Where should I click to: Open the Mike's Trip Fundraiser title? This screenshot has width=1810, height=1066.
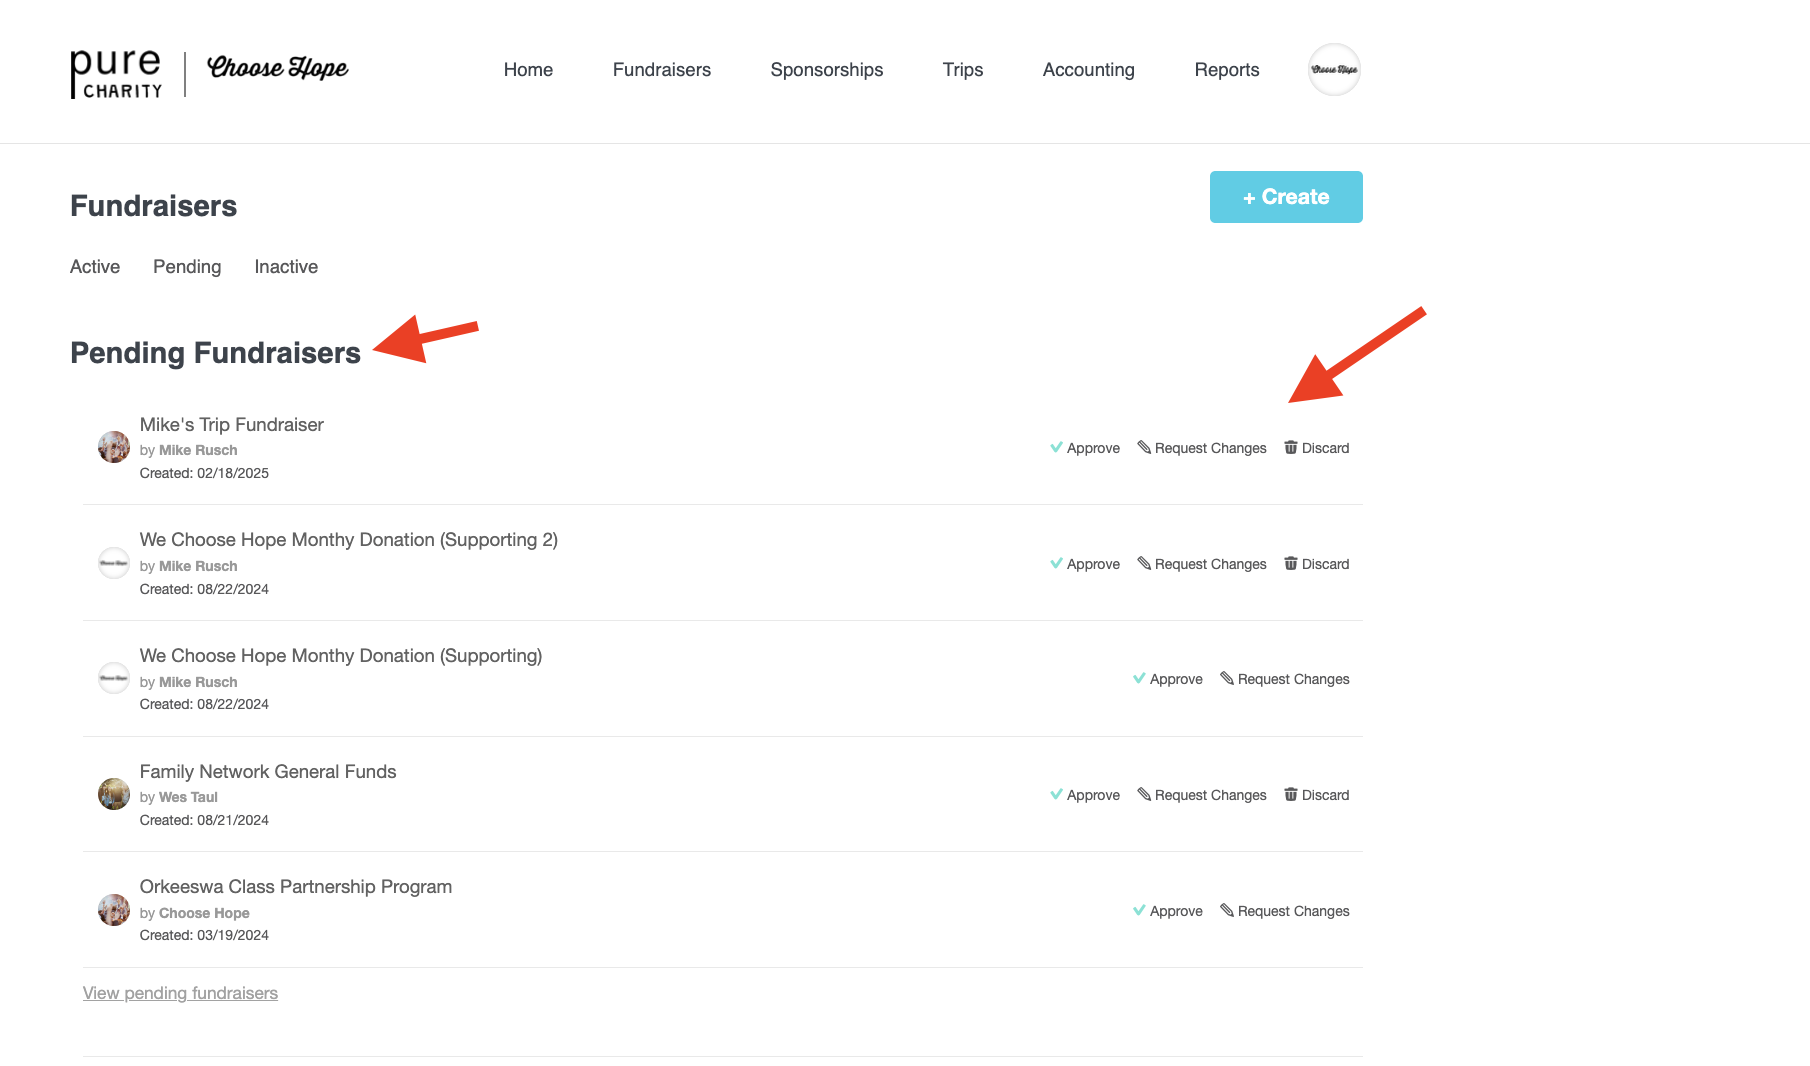tap(232, 425)
